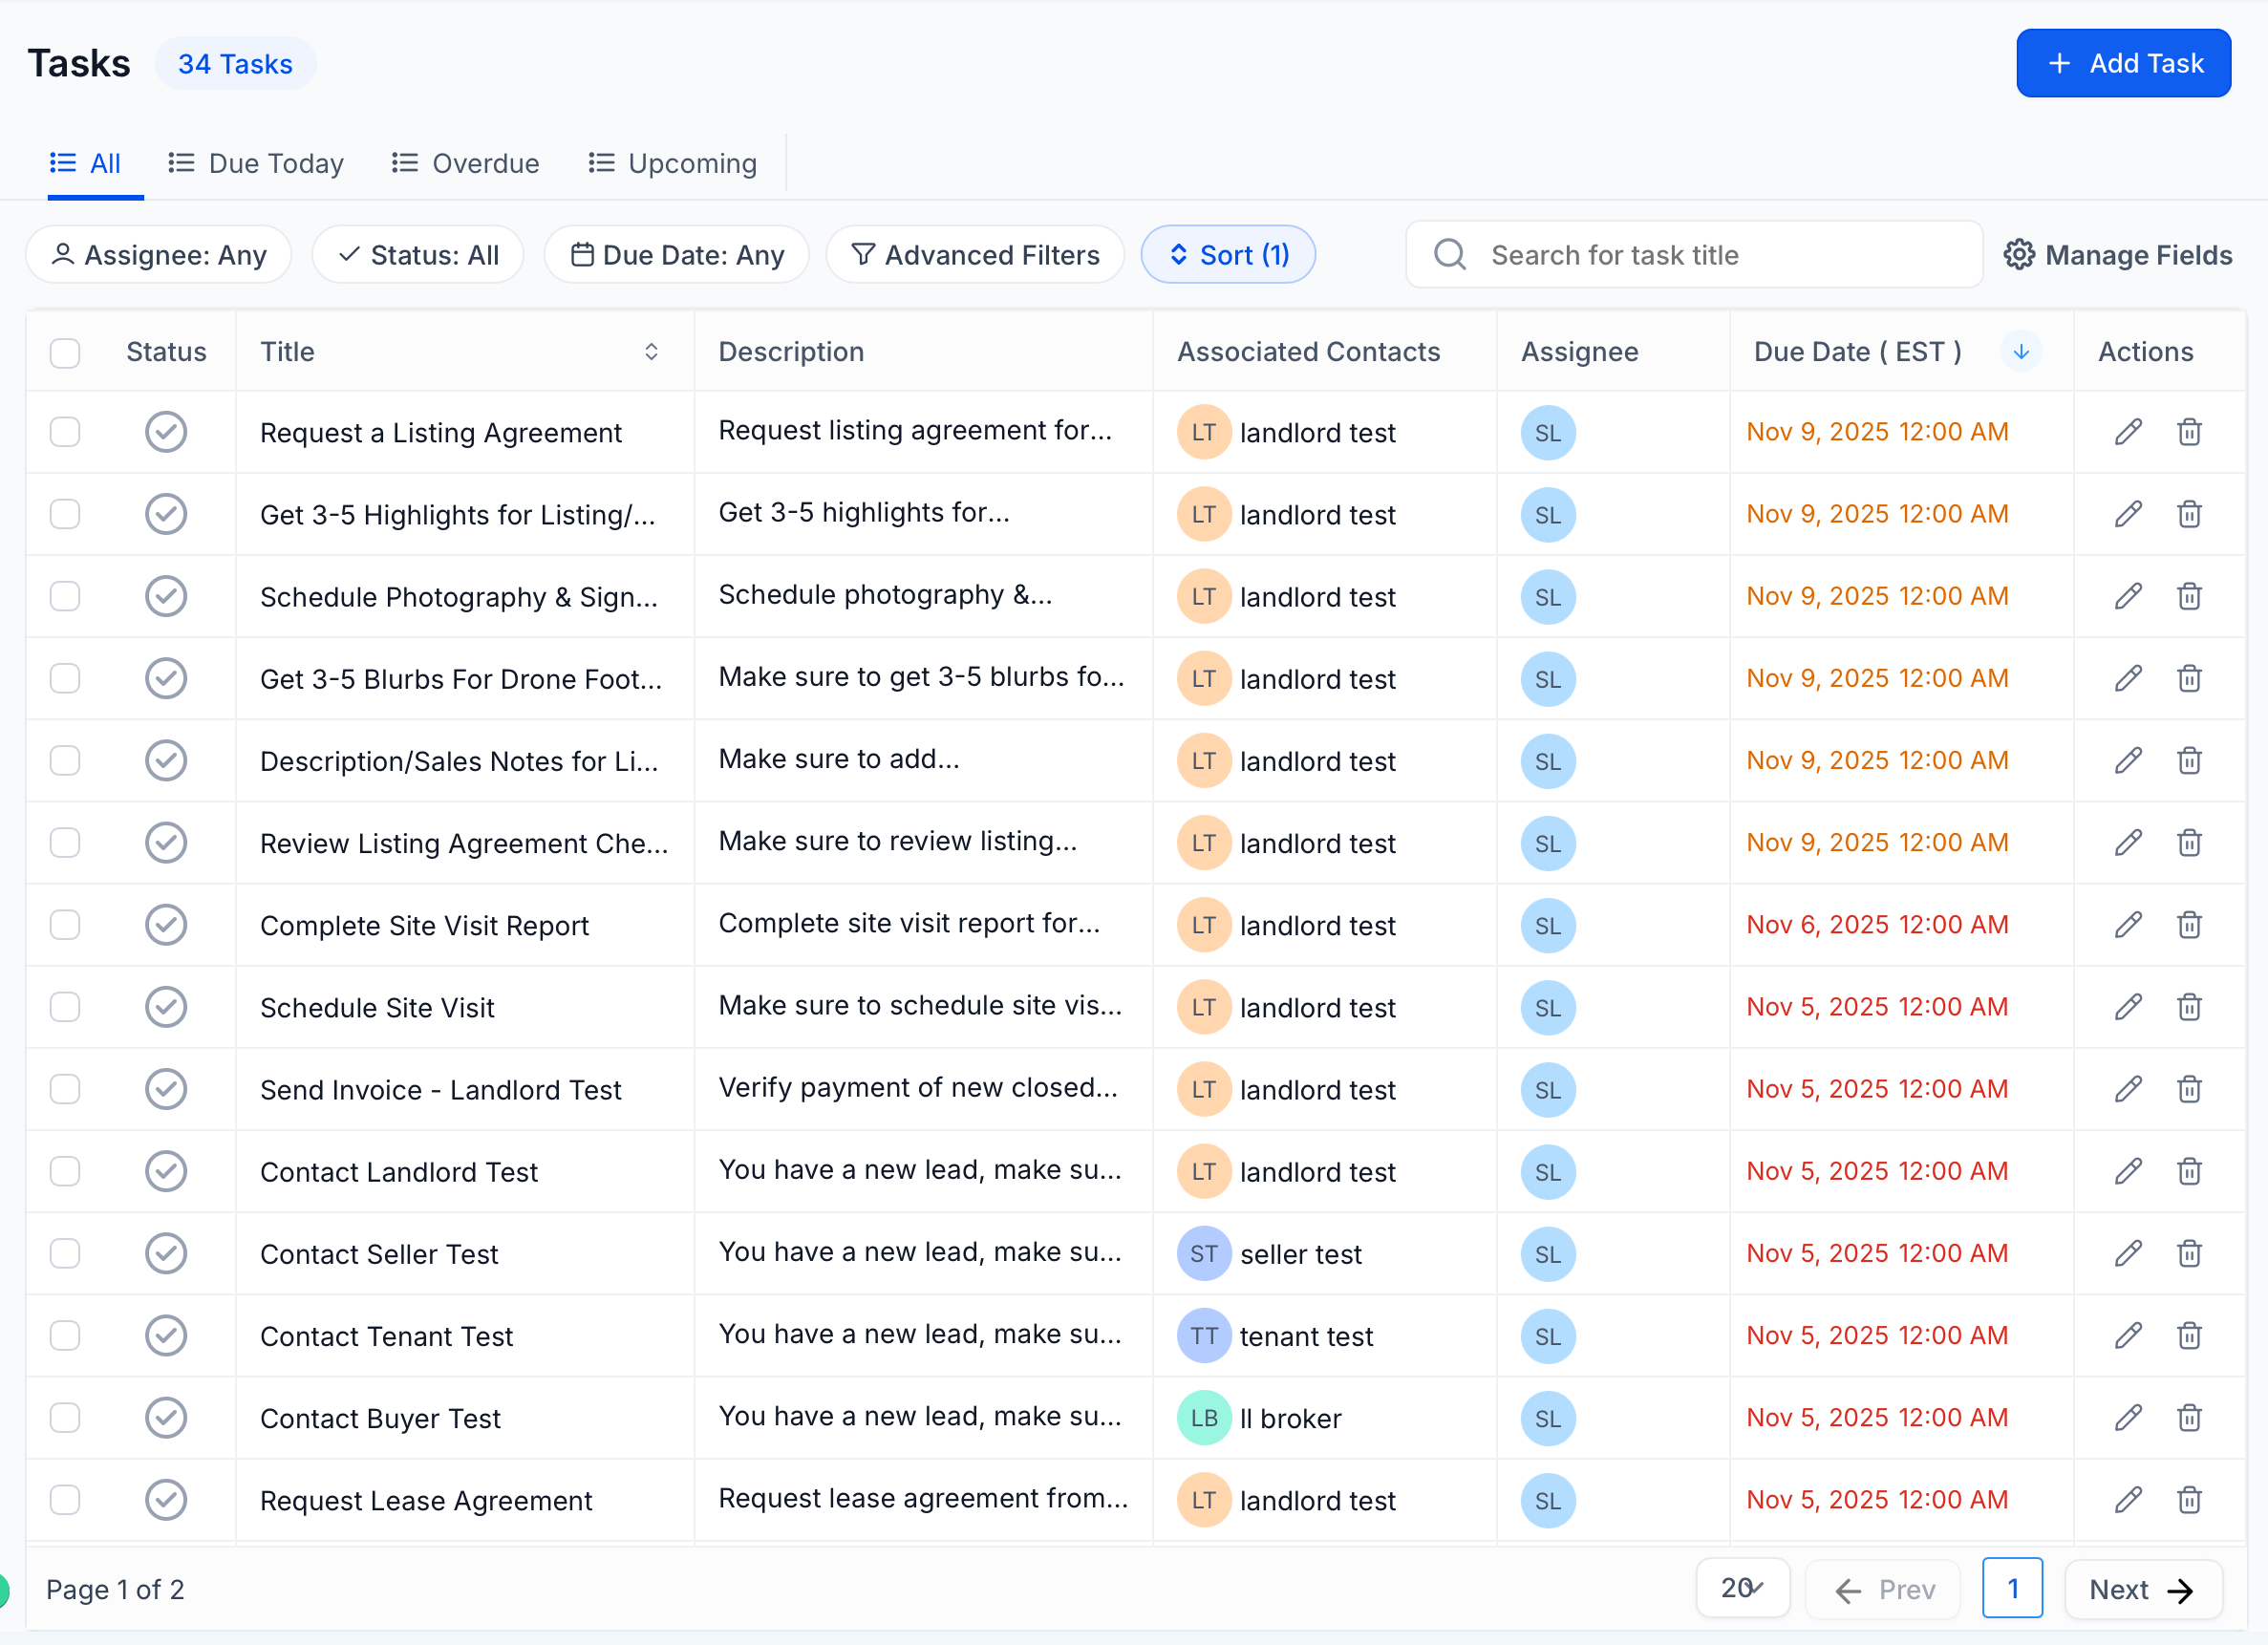Delete the Schedule Site Visit task
Screen dimensions: 2268x1645
tap(2189, 1007)
